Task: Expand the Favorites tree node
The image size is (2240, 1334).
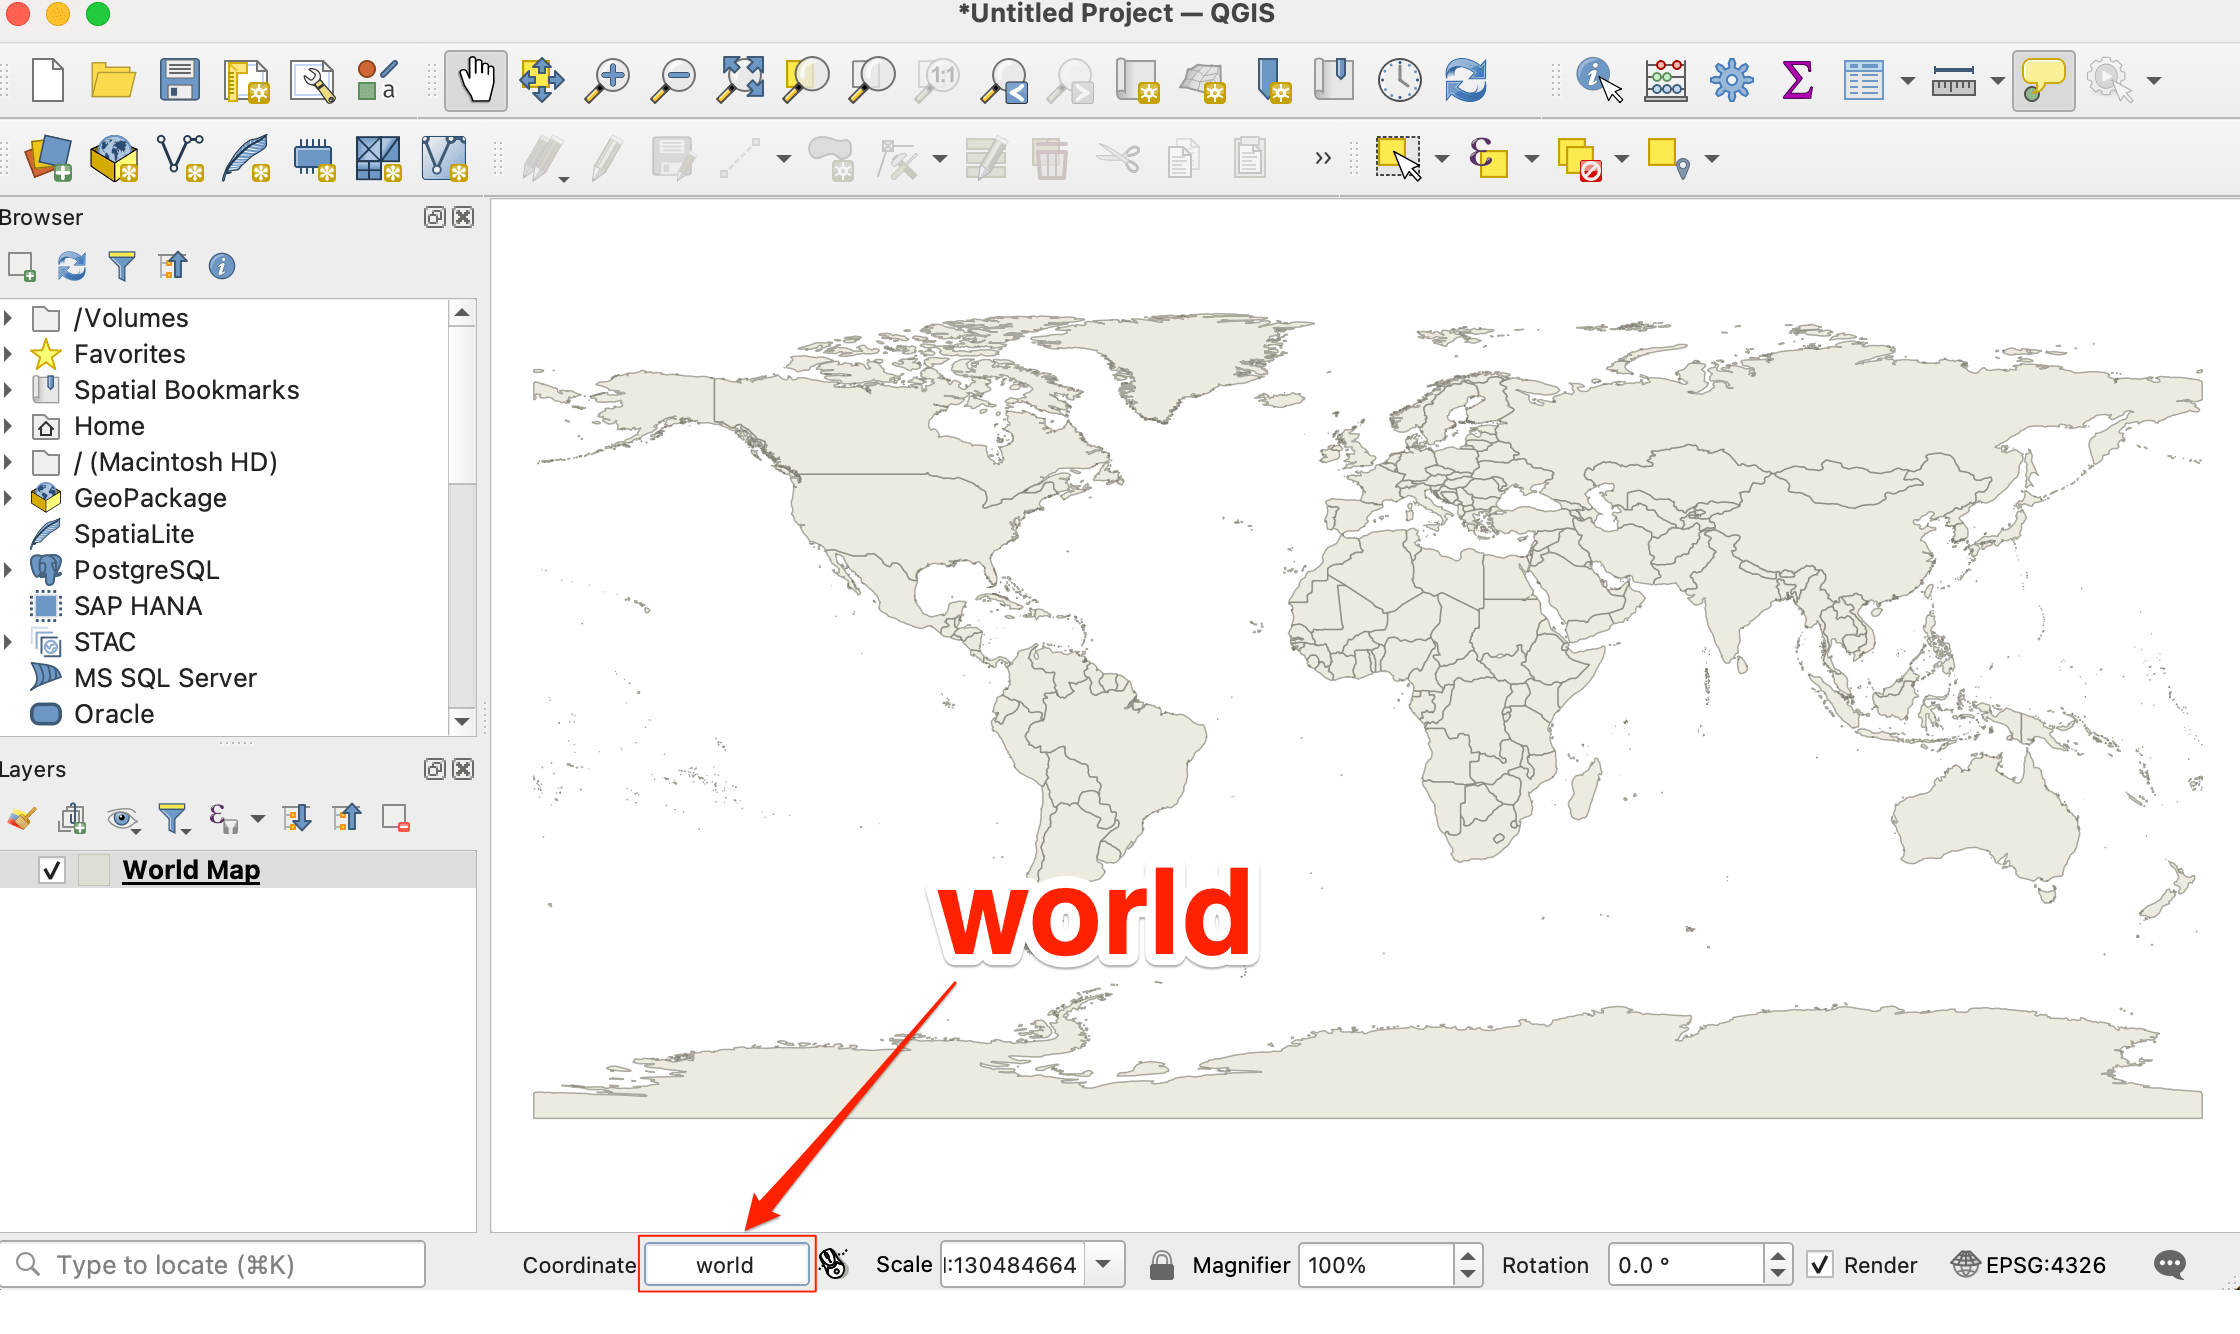Action: click(x=9, y=354)
